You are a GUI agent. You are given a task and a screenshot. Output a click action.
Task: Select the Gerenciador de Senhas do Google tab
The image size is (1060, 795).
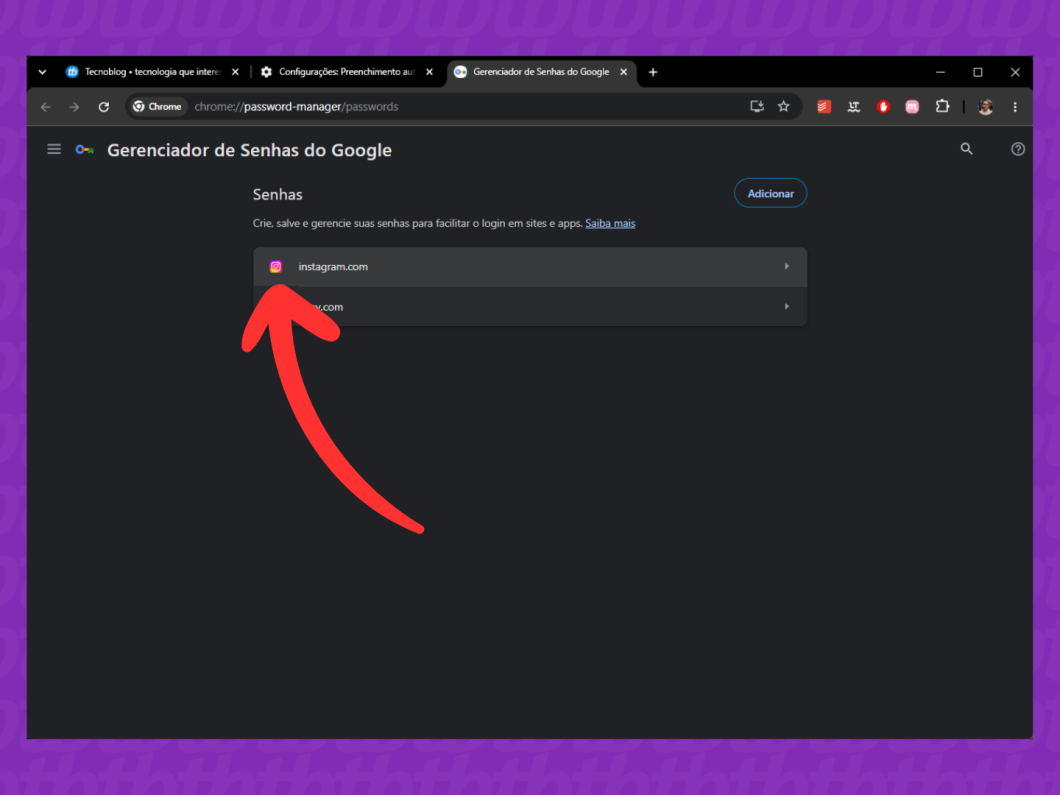pos(541,72)
